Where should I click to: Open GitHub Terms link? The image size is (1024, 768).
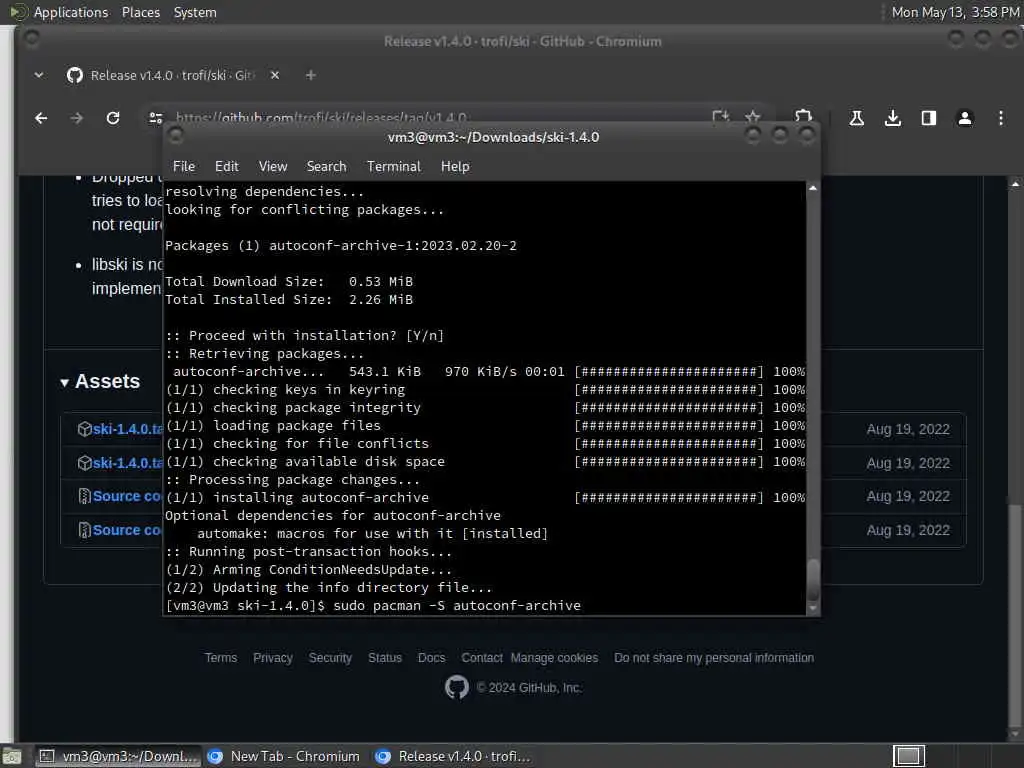tap(221, 658)
